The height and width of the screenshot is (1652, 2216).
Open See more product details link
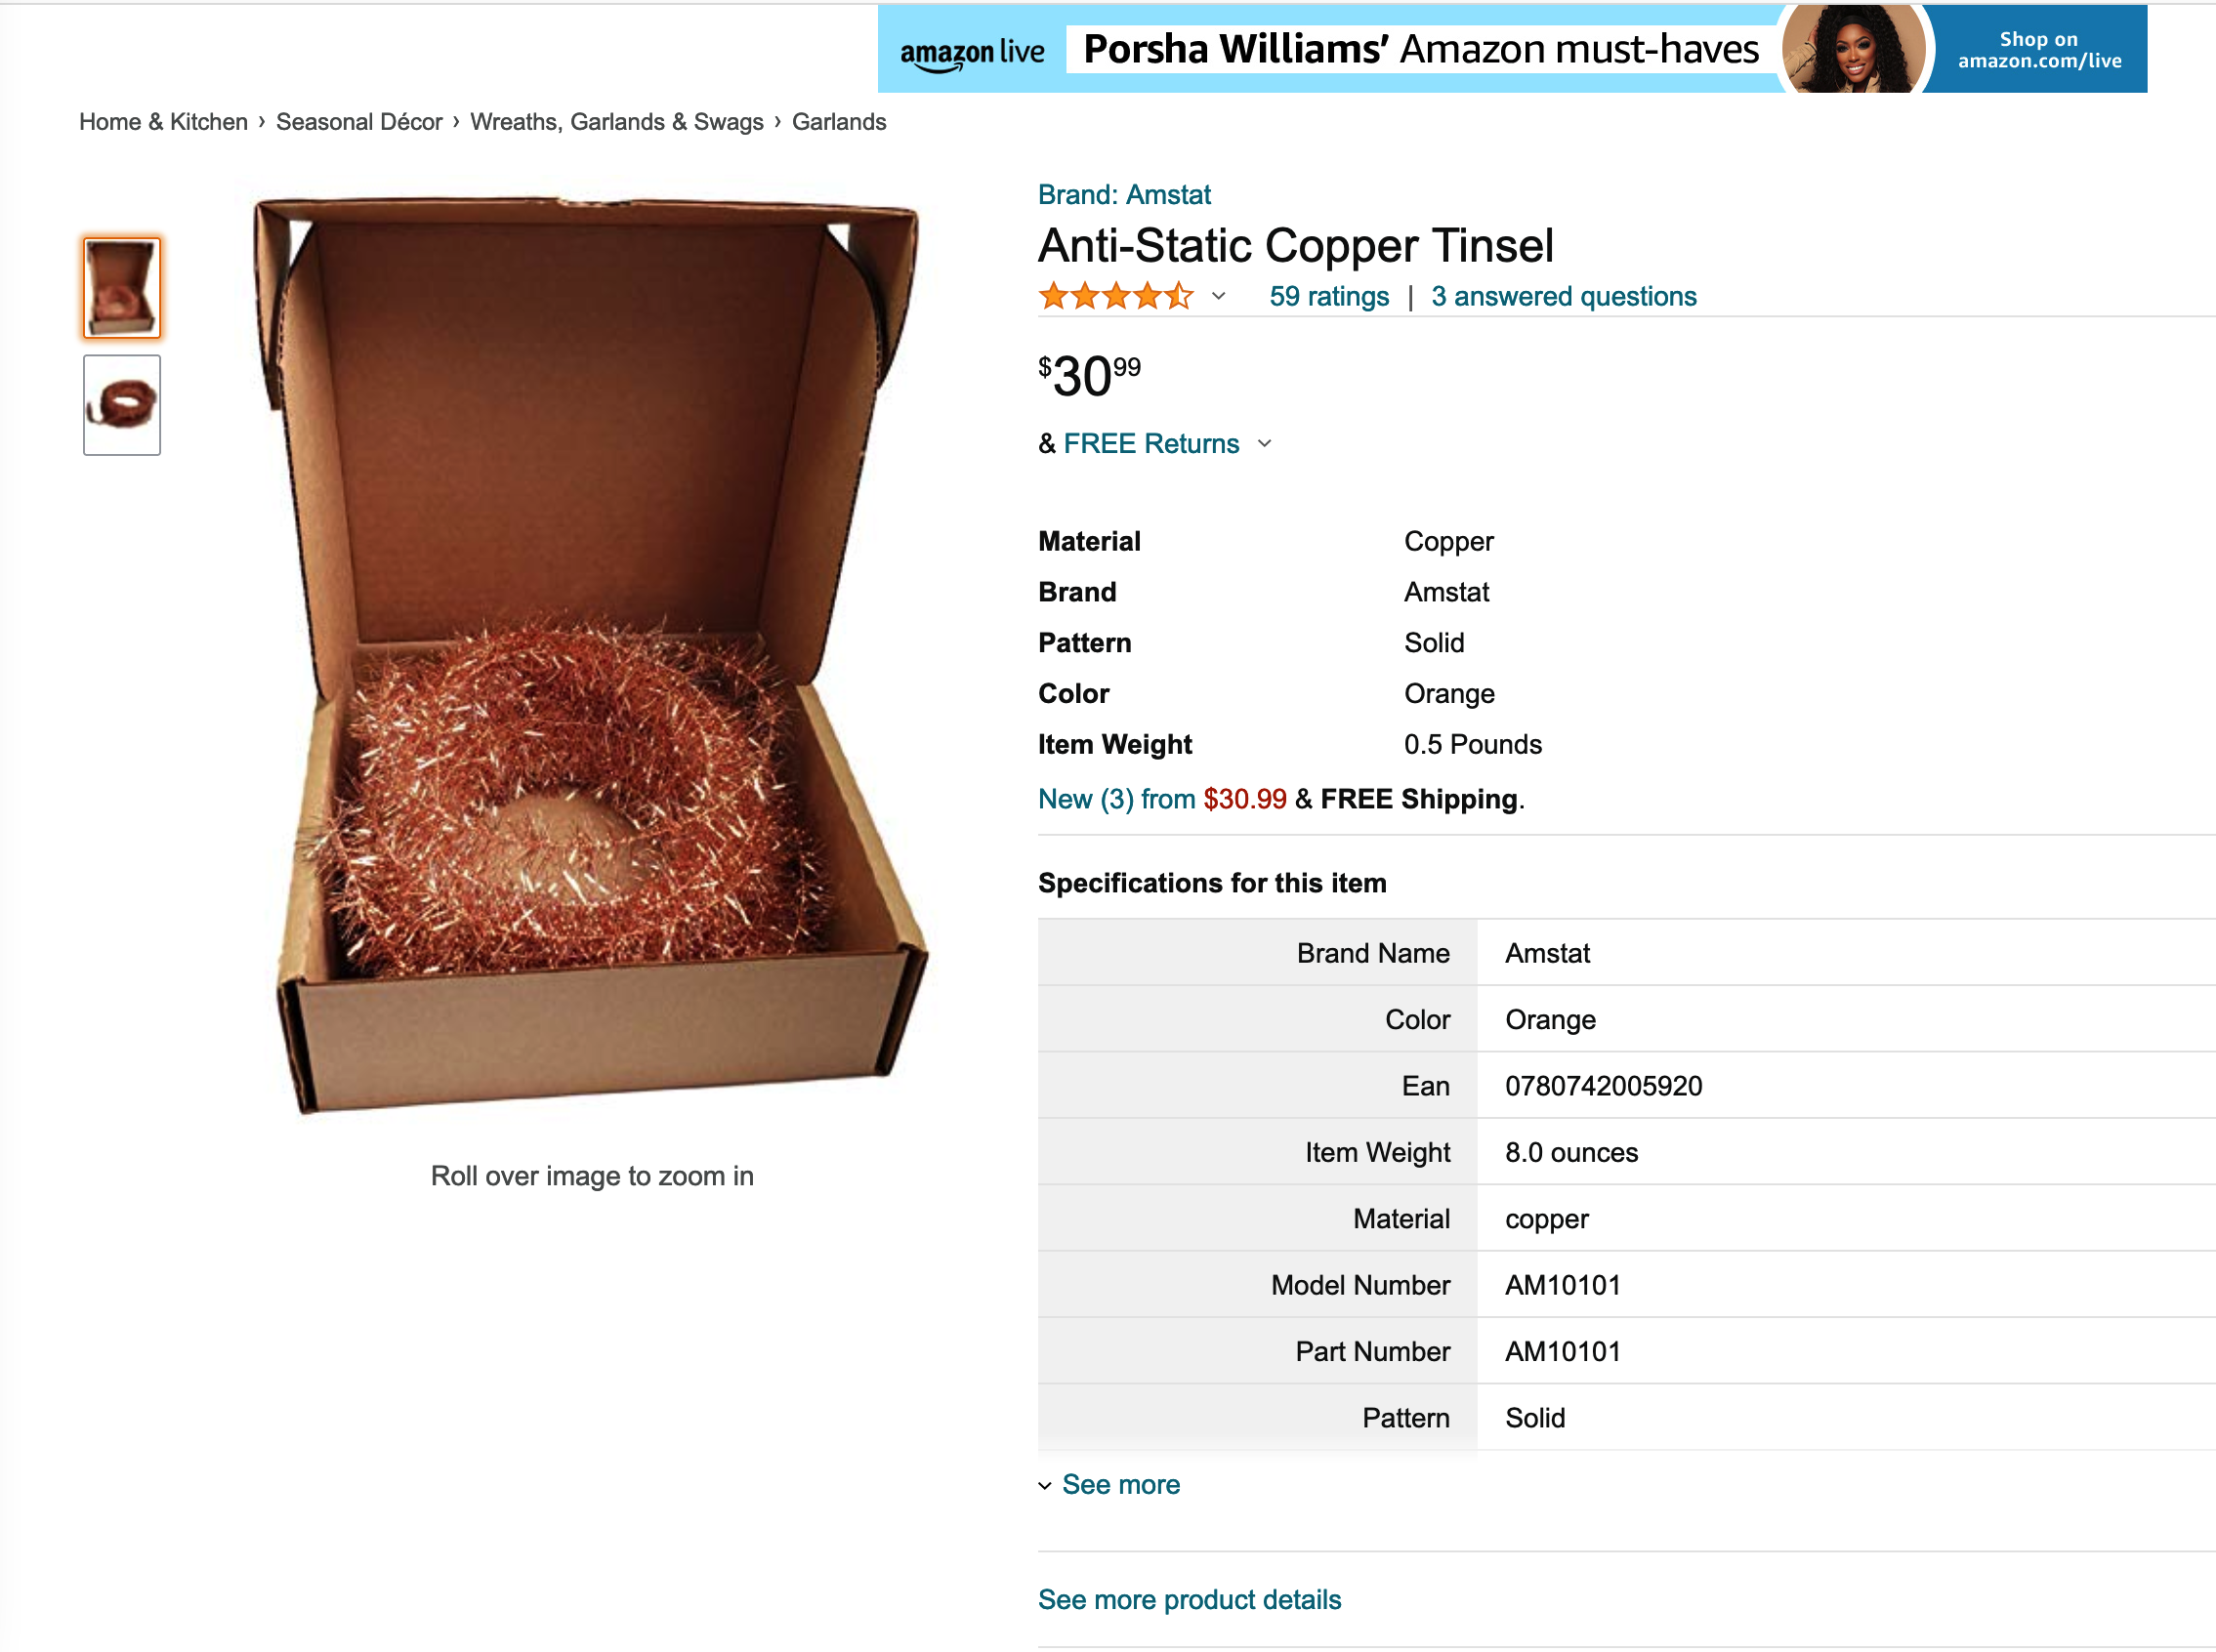coord(1189,1599)
